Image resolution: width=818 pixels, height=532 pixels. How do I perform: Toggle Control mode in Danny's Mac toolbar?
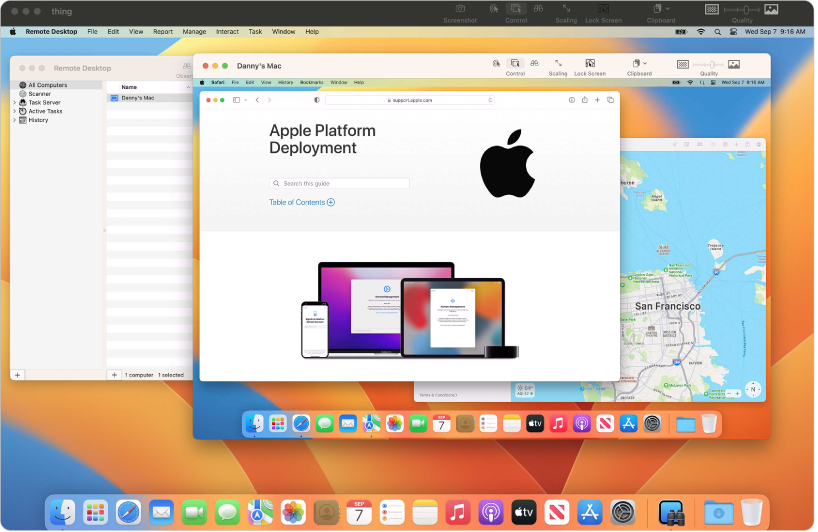514,64
